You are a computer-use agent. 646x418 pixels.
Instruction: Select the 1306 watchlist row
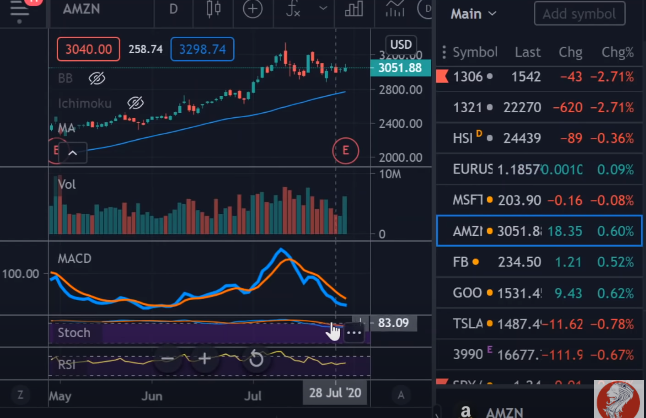click(539, 77)
